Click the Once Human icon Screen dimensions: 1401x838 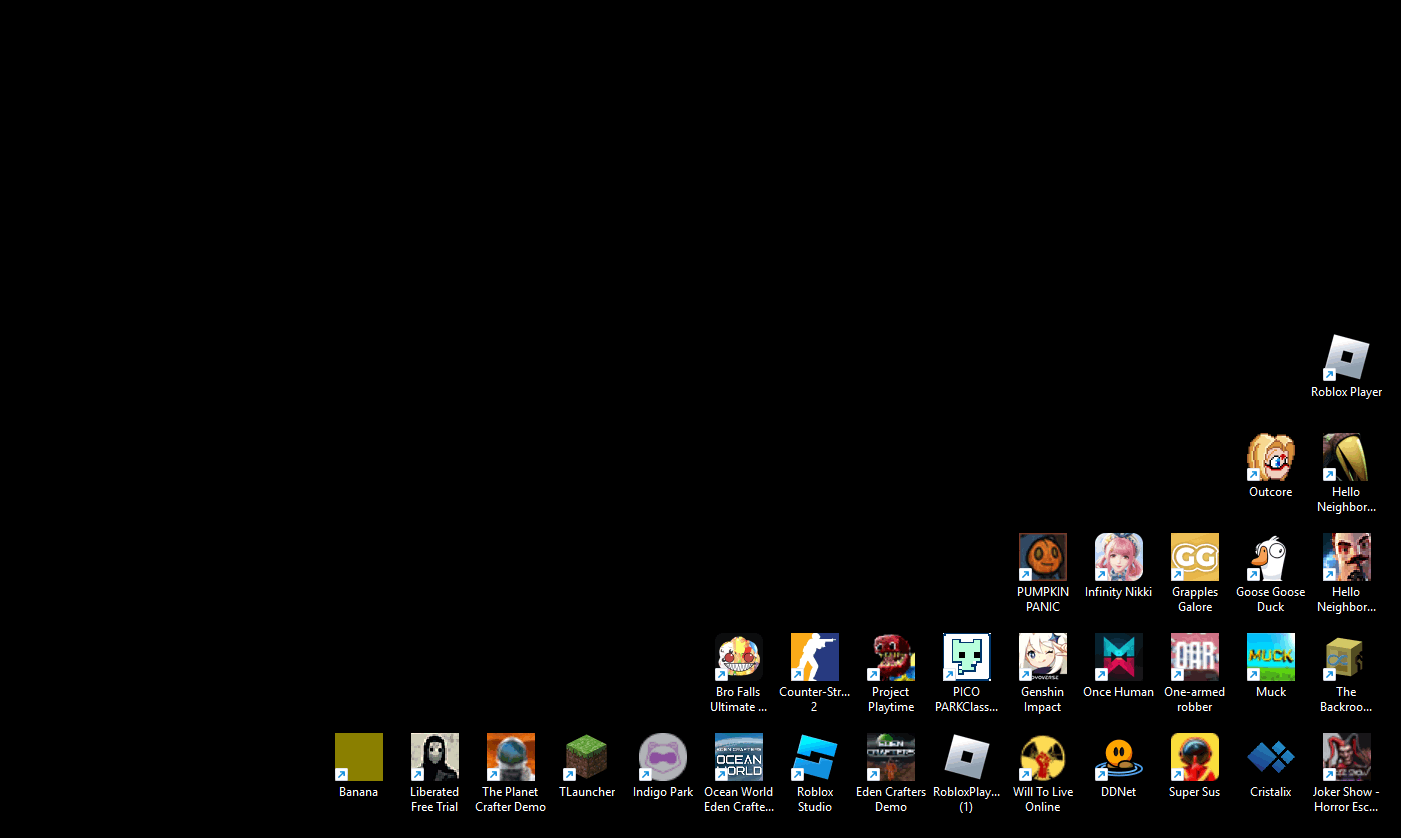(x=1118, y=657)
